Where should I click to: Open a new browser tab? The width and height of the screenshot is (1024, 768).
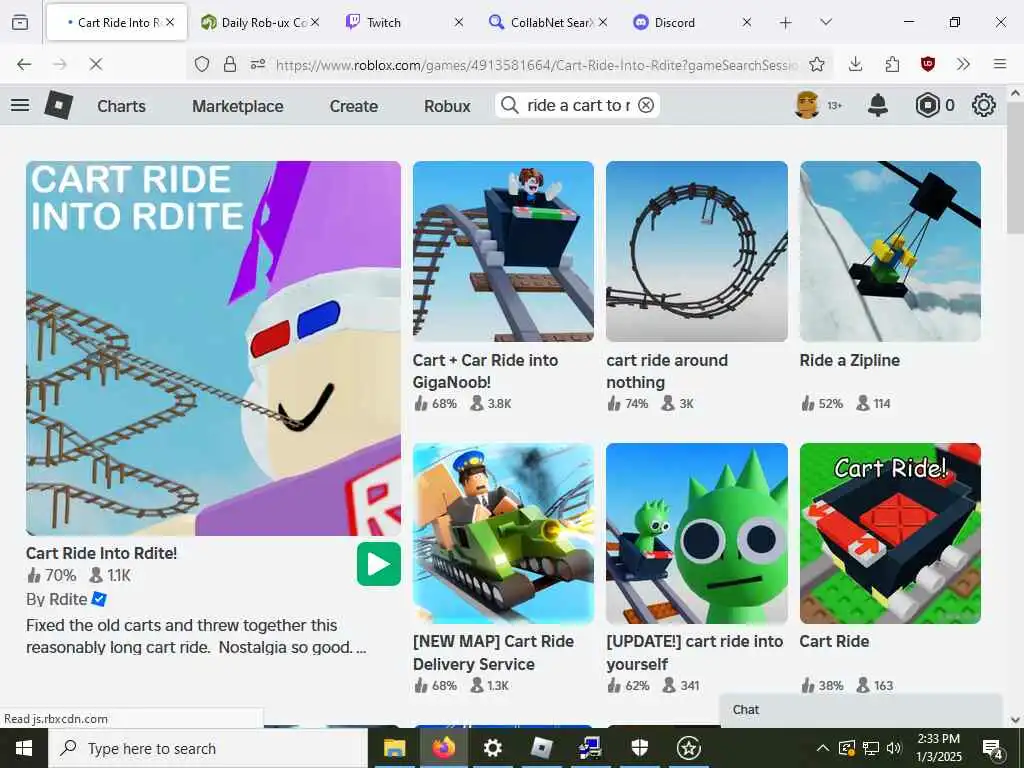[x=786, y=23]
